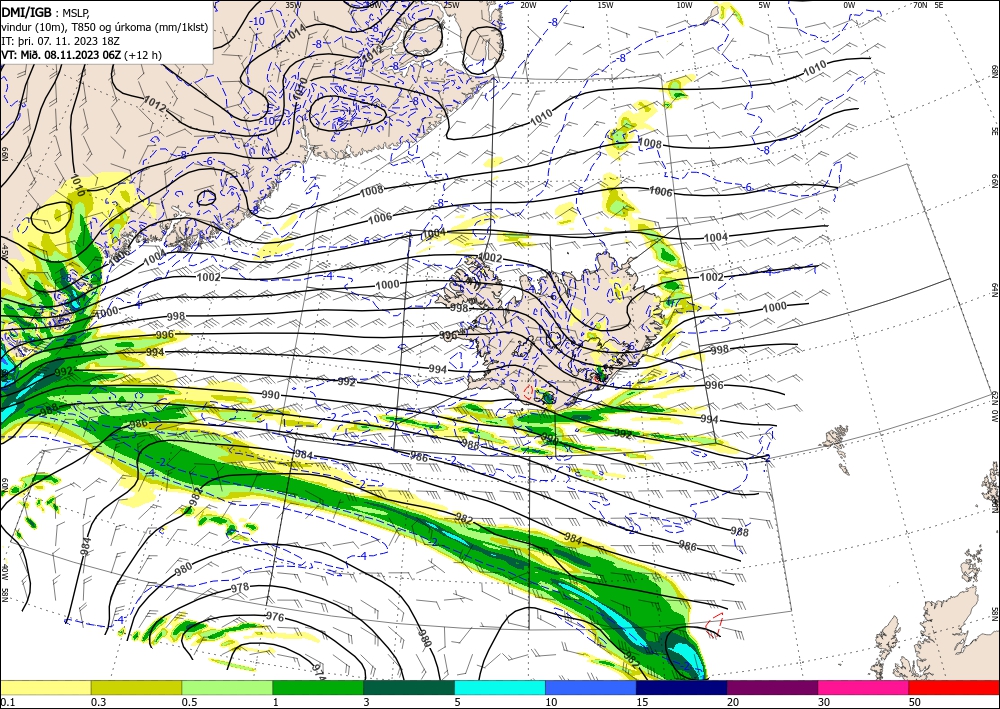Click the '70N' label at top right

[920, 5]
